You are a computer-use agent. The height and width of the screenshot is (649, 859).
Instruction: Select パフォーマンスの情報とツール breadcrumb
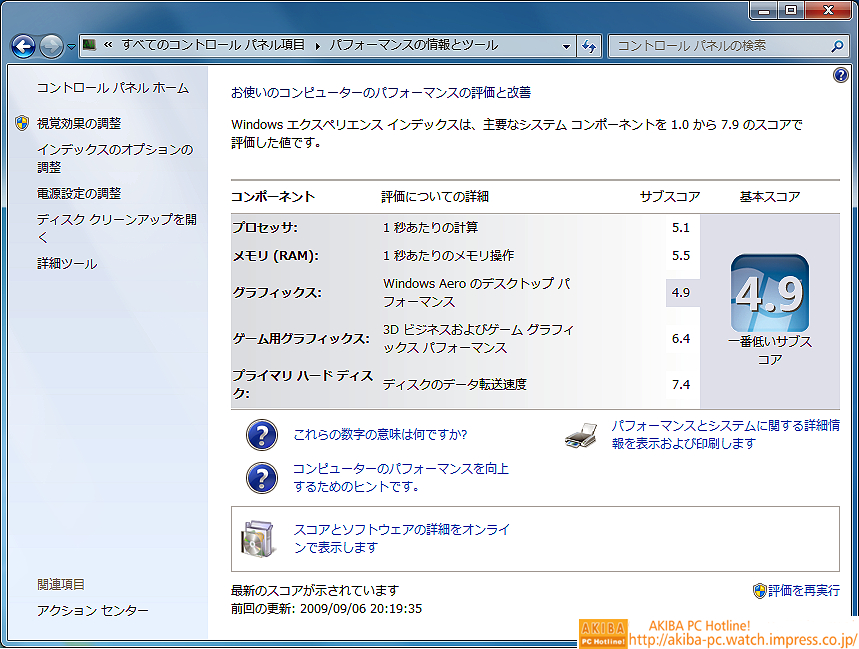pos(413,46)
